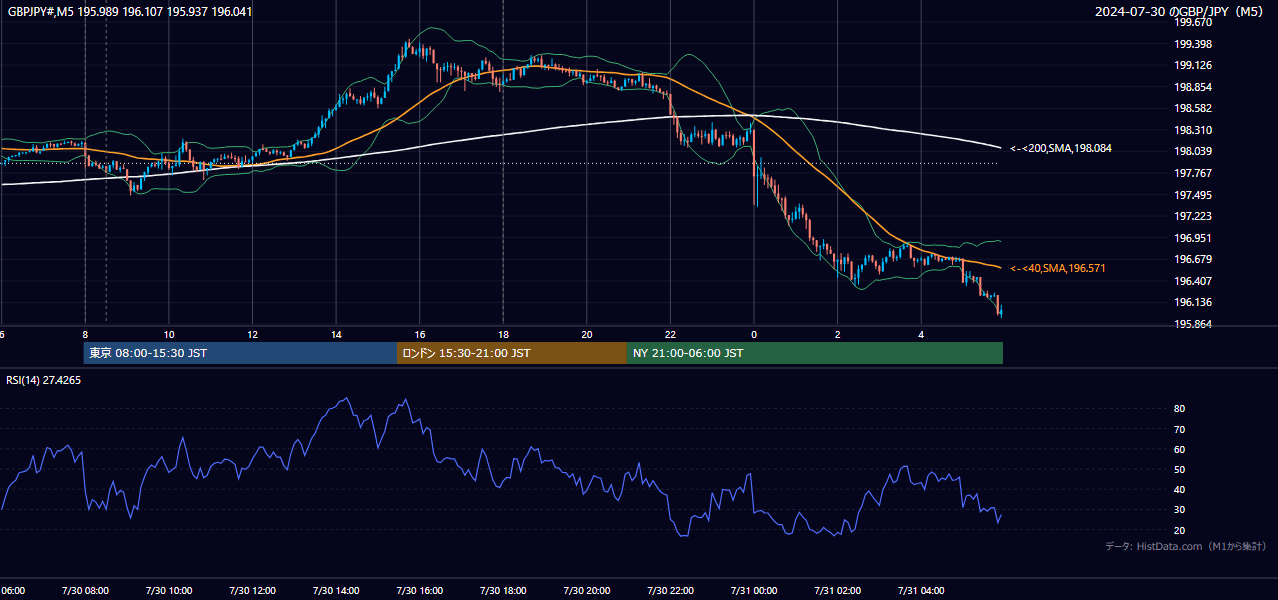Click the RSI axis level 70
The width and height of the screenshot is (1278, 600).
[1179, 429]
